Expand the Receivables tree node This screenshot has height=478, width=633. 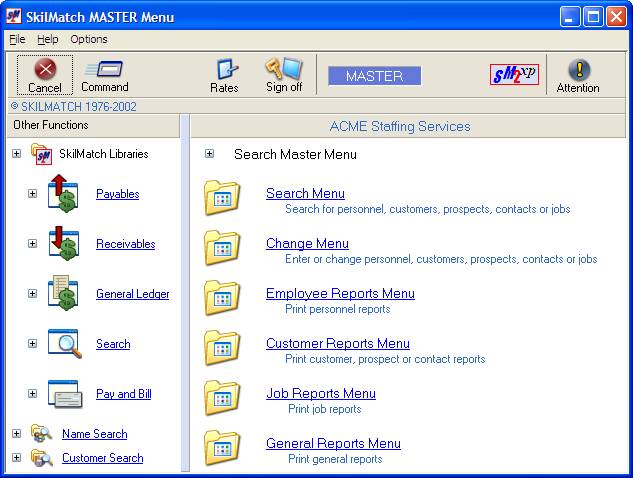33,243
